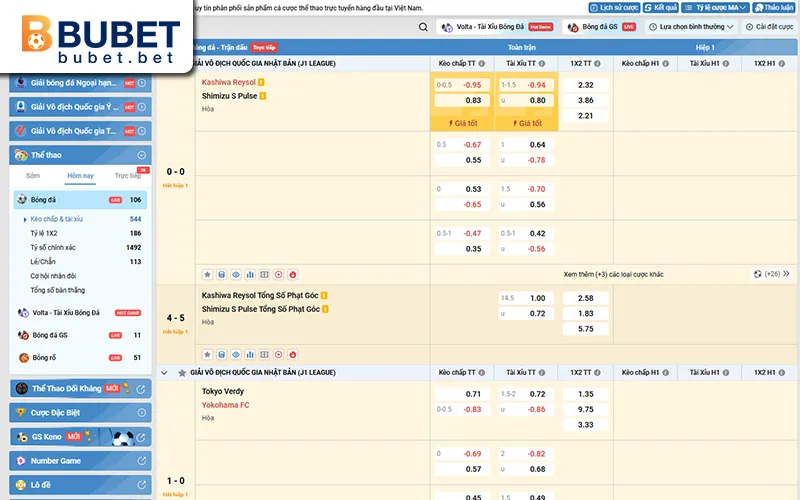Open Thể Thao Đối Kháng menu
The height and width of the screenshot is (500, 800).
80,389
